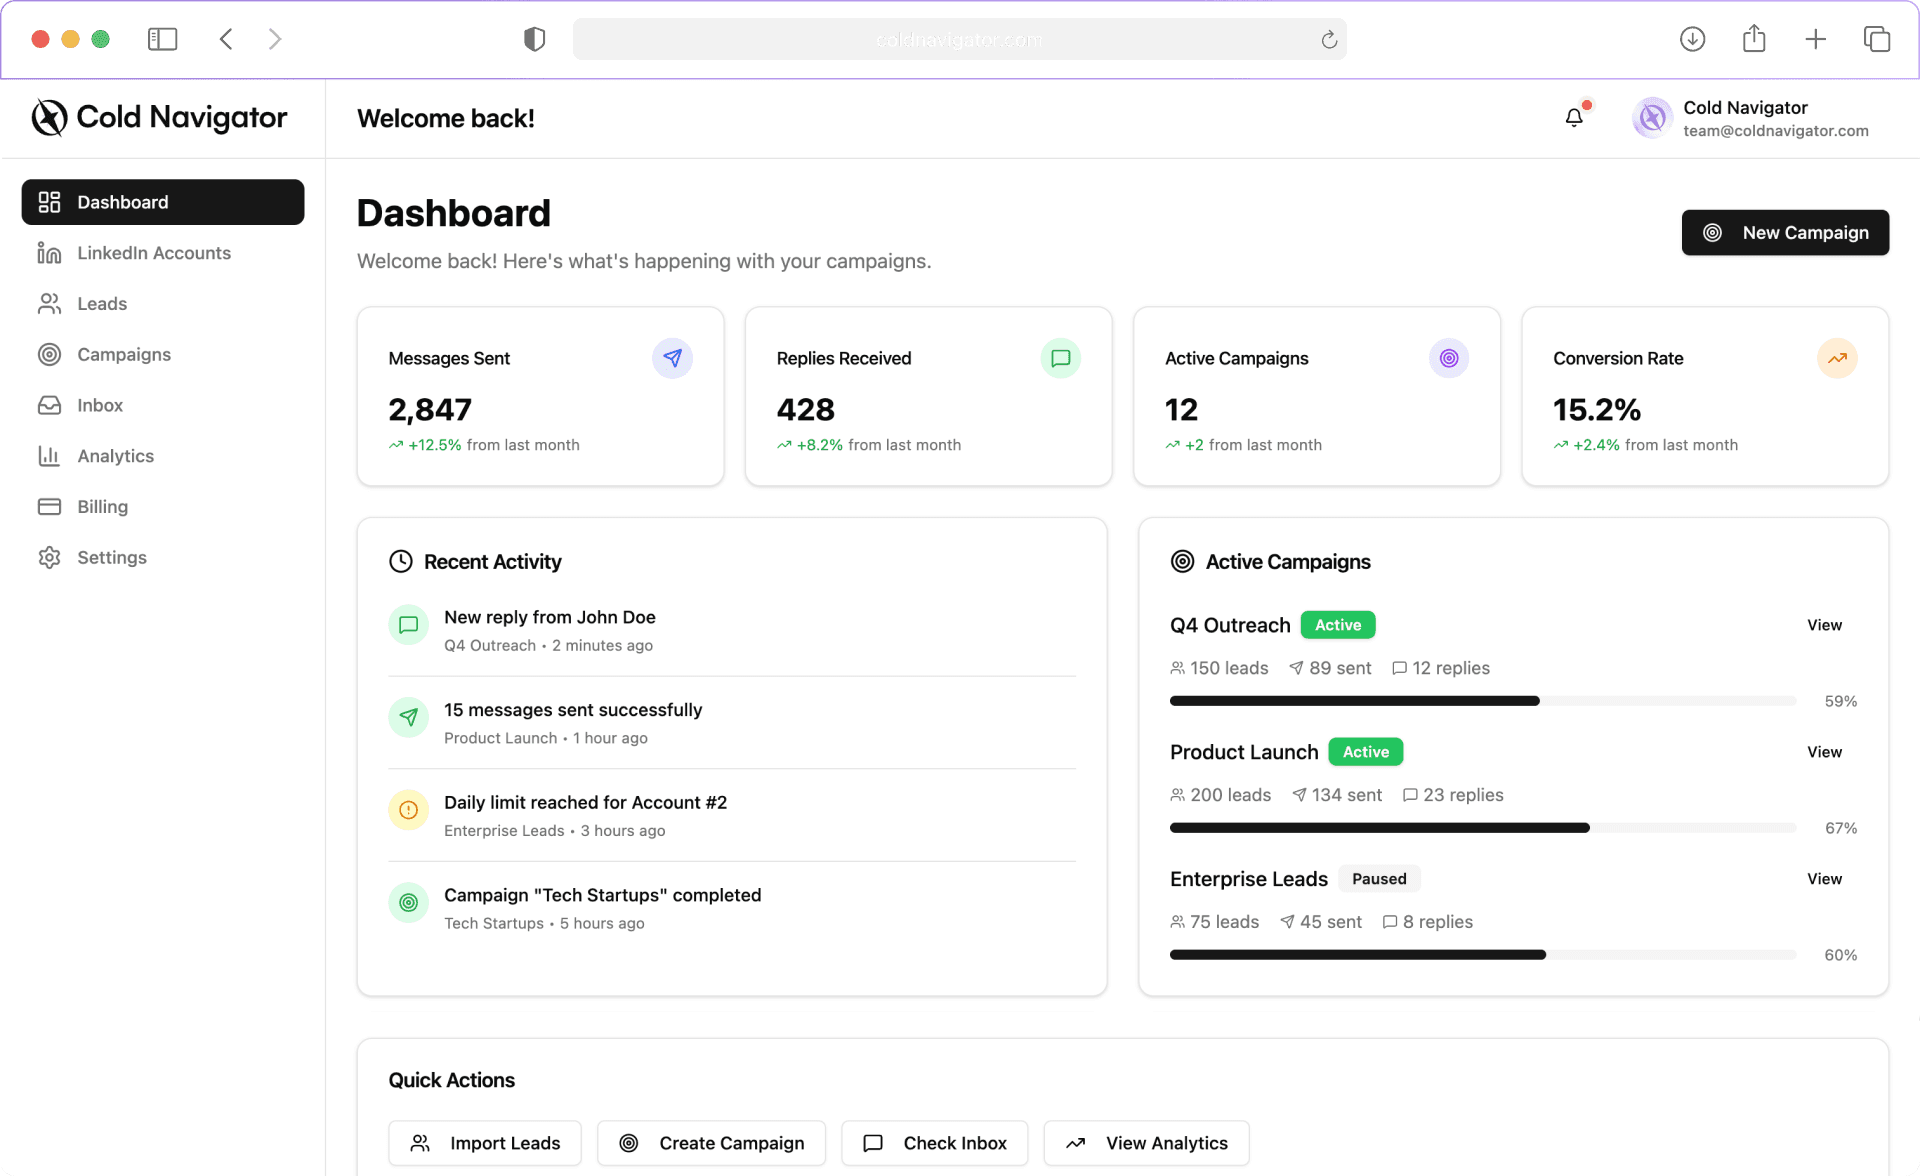
Task: Click the notification bell icon
Action: [x=1574, y=118]
